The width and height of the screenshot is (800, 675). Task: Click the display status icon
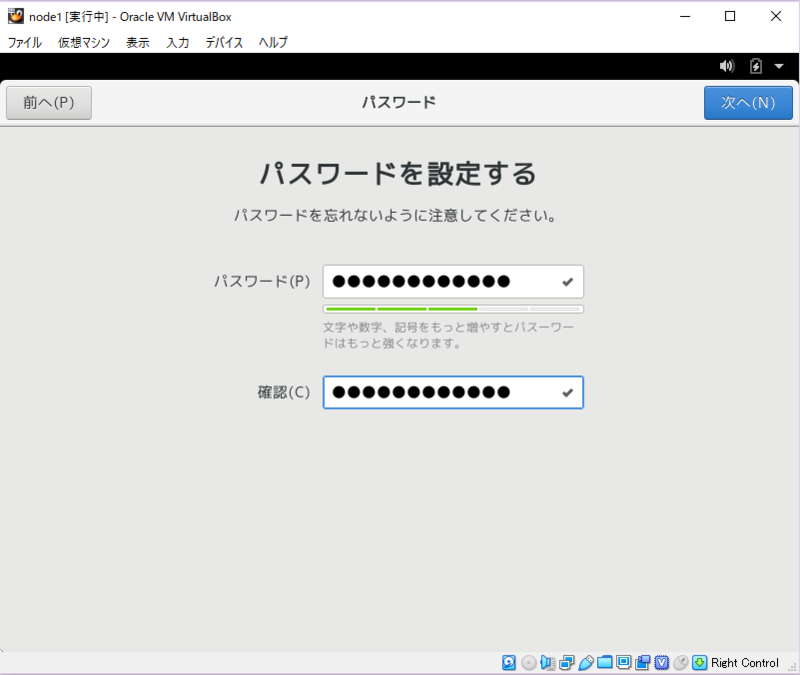(623, 663)
